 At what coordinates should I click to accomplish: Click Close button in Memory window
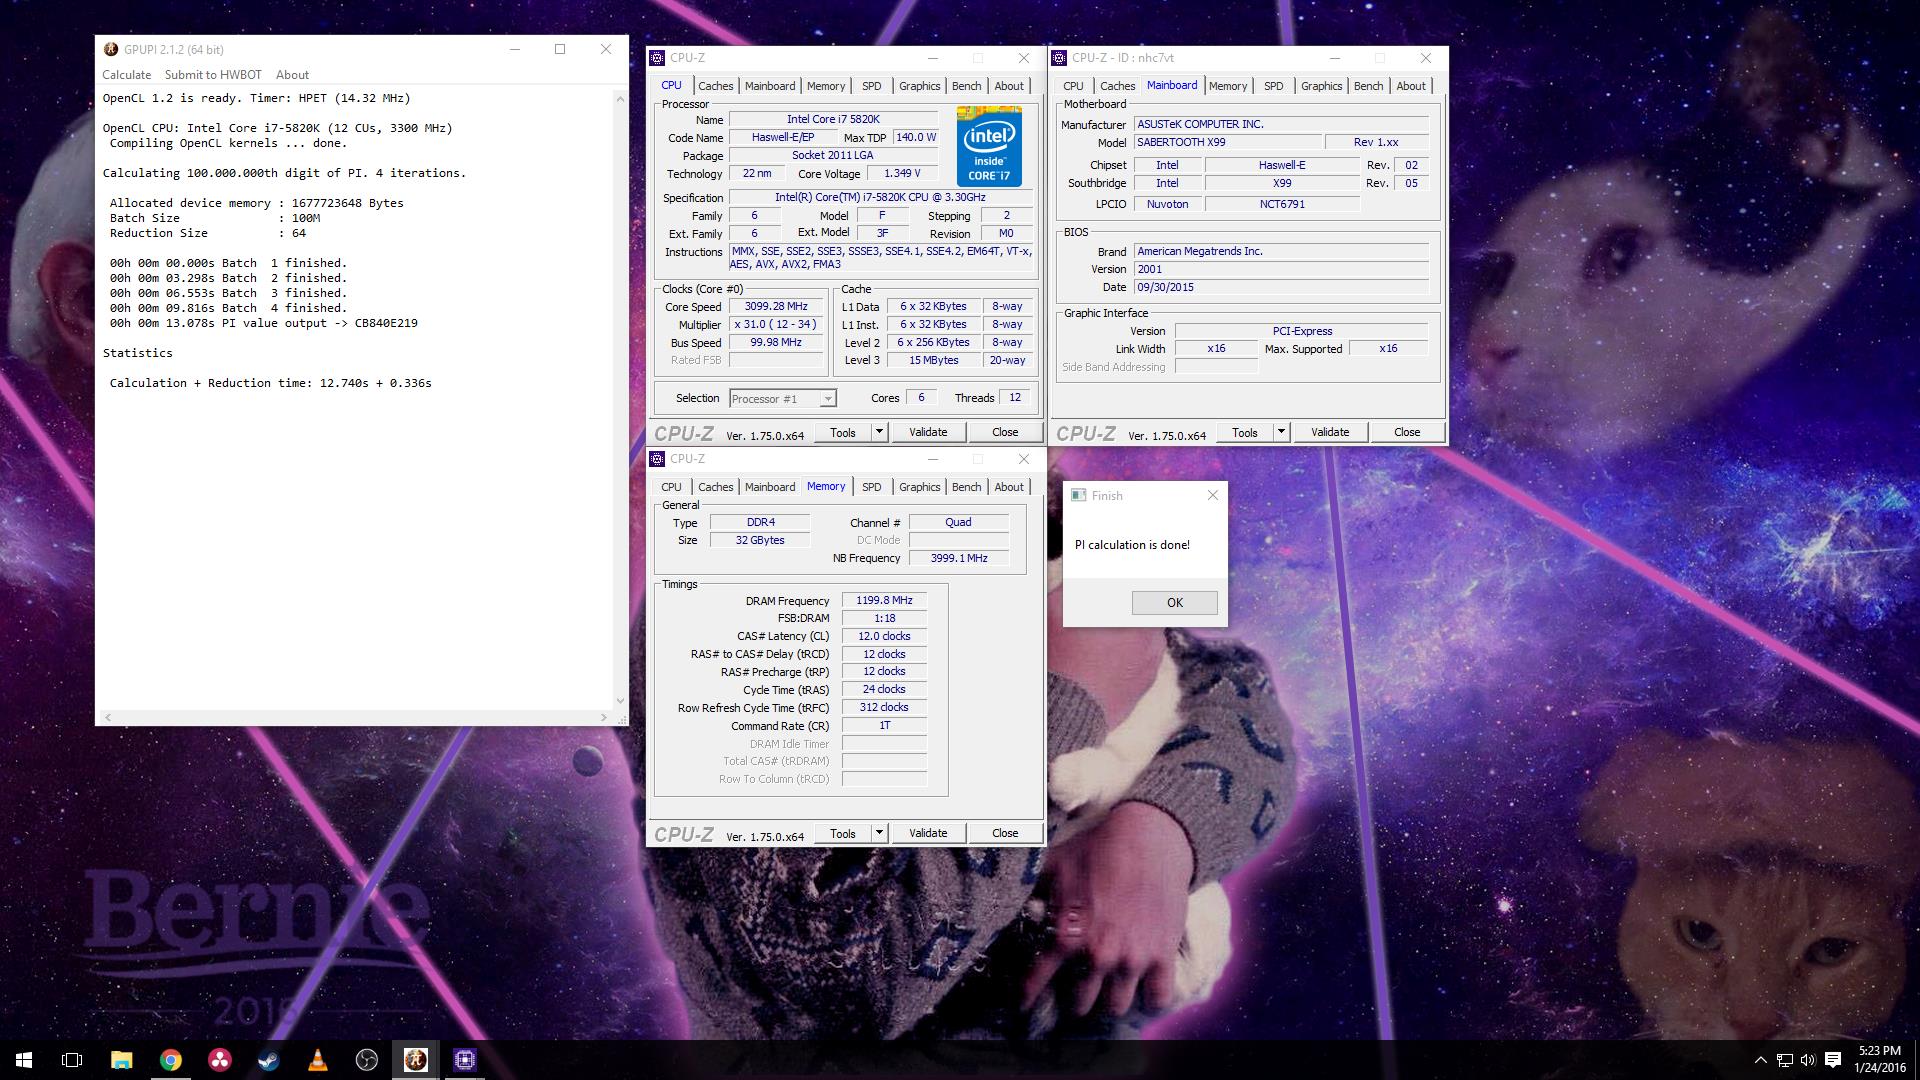[x=1005, y=833]
